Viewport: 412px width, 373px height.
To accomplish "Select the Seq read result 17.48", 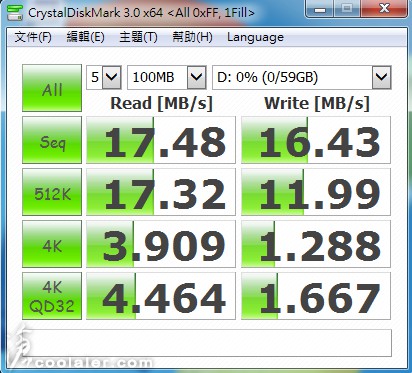I will (161, 140).
